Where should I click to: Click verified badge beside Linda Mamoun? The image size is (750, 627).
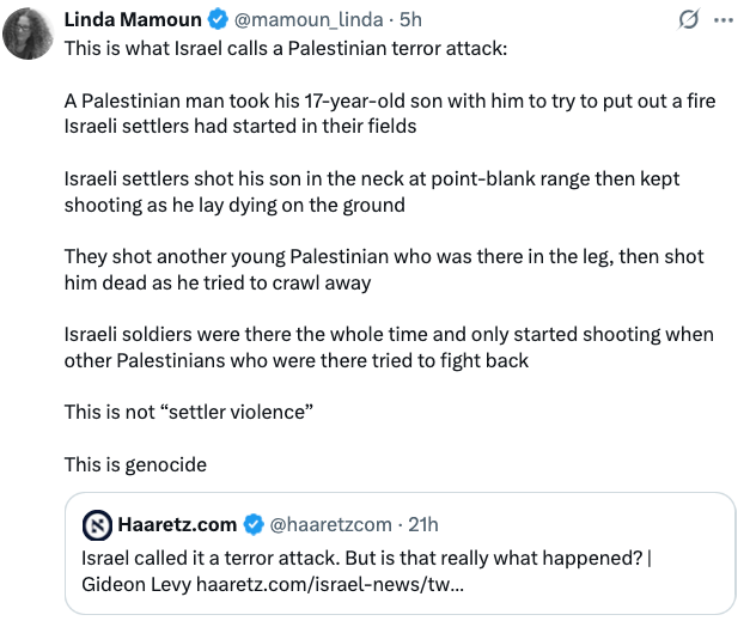[218, 20]
